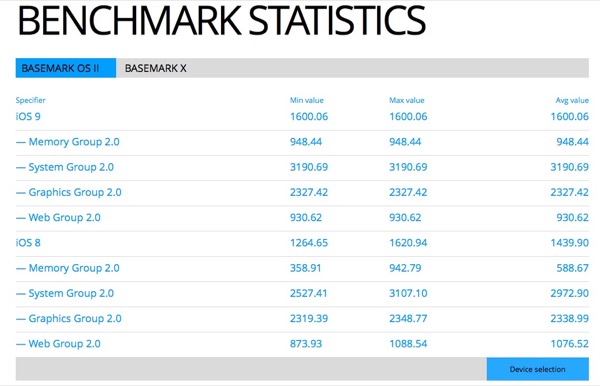
Task: Click iOS 8 max value 1620.94
Action: (x=408, y=243)
